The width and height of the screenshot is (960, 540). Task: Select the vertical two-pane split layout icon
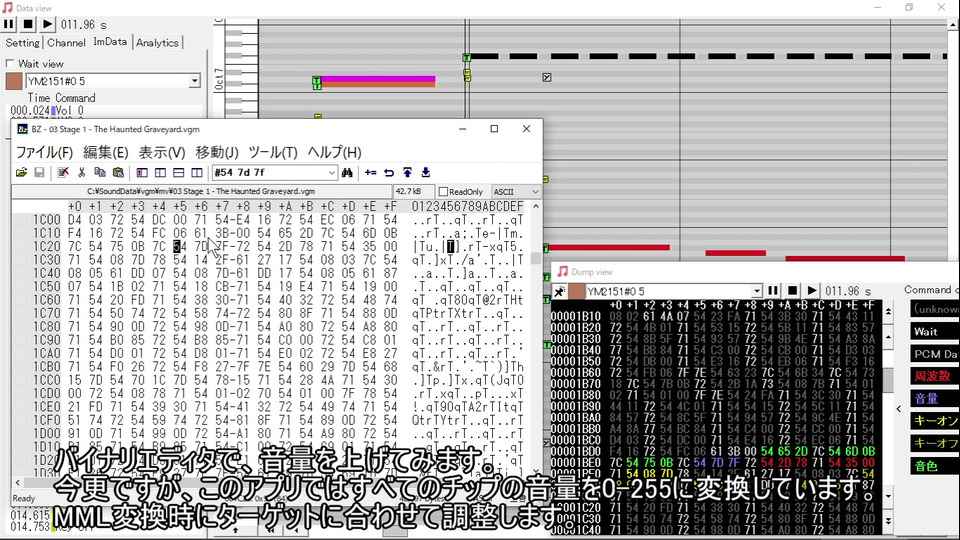tap(160, 173)
